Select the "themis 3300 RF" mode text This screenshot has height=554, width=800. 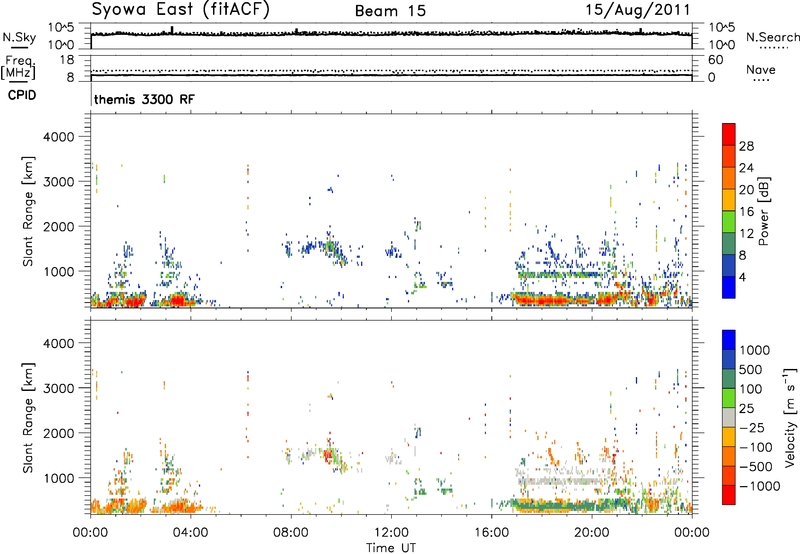click(x=144, y=99)
